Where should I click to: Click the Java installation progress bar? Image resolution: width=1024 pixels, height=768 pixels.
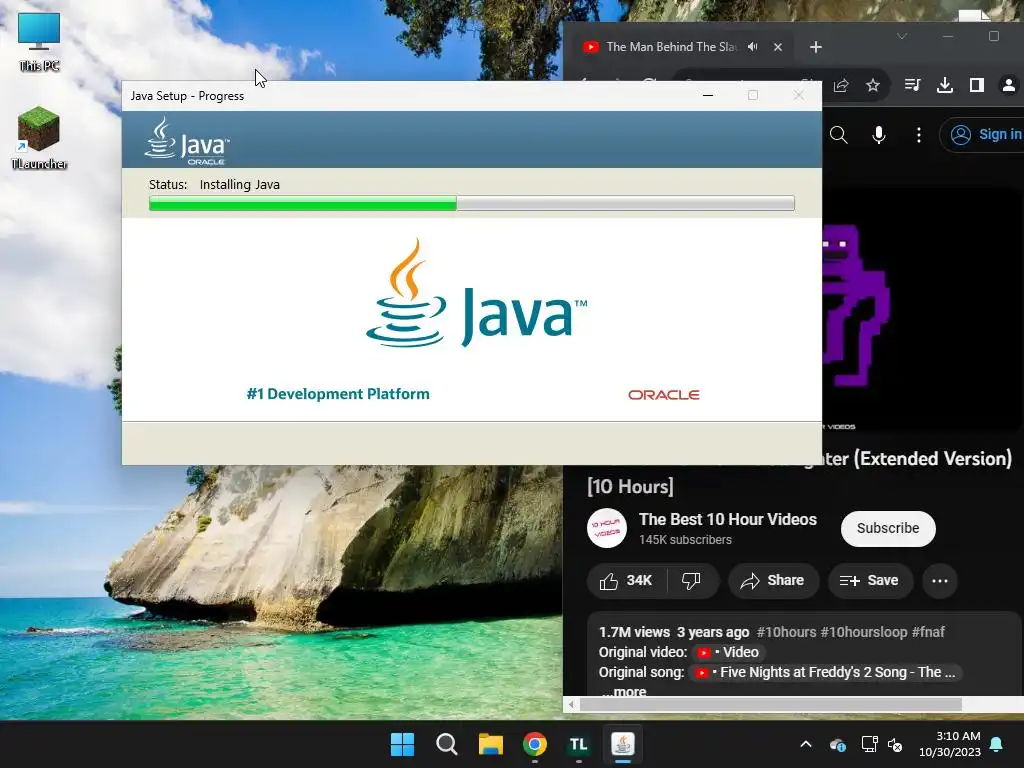point(472,204)
